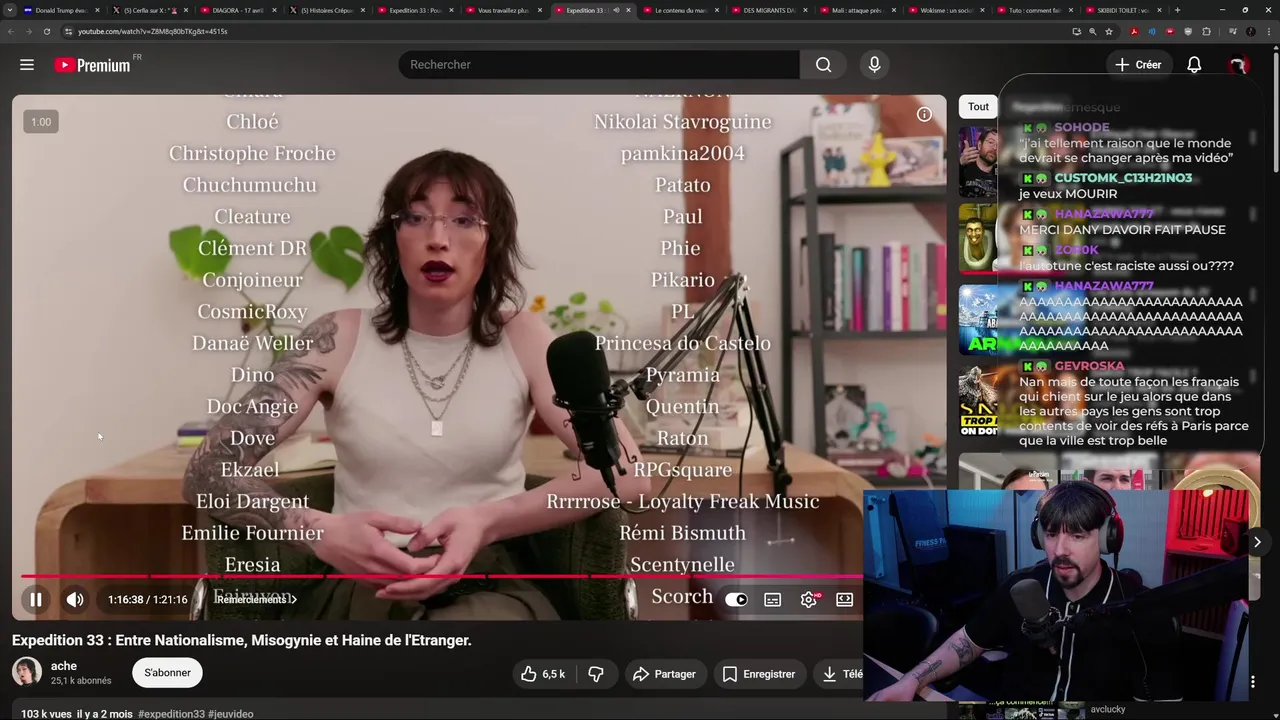Go back in browser history
Screen dimensions: 1280x720
(10, 31)
